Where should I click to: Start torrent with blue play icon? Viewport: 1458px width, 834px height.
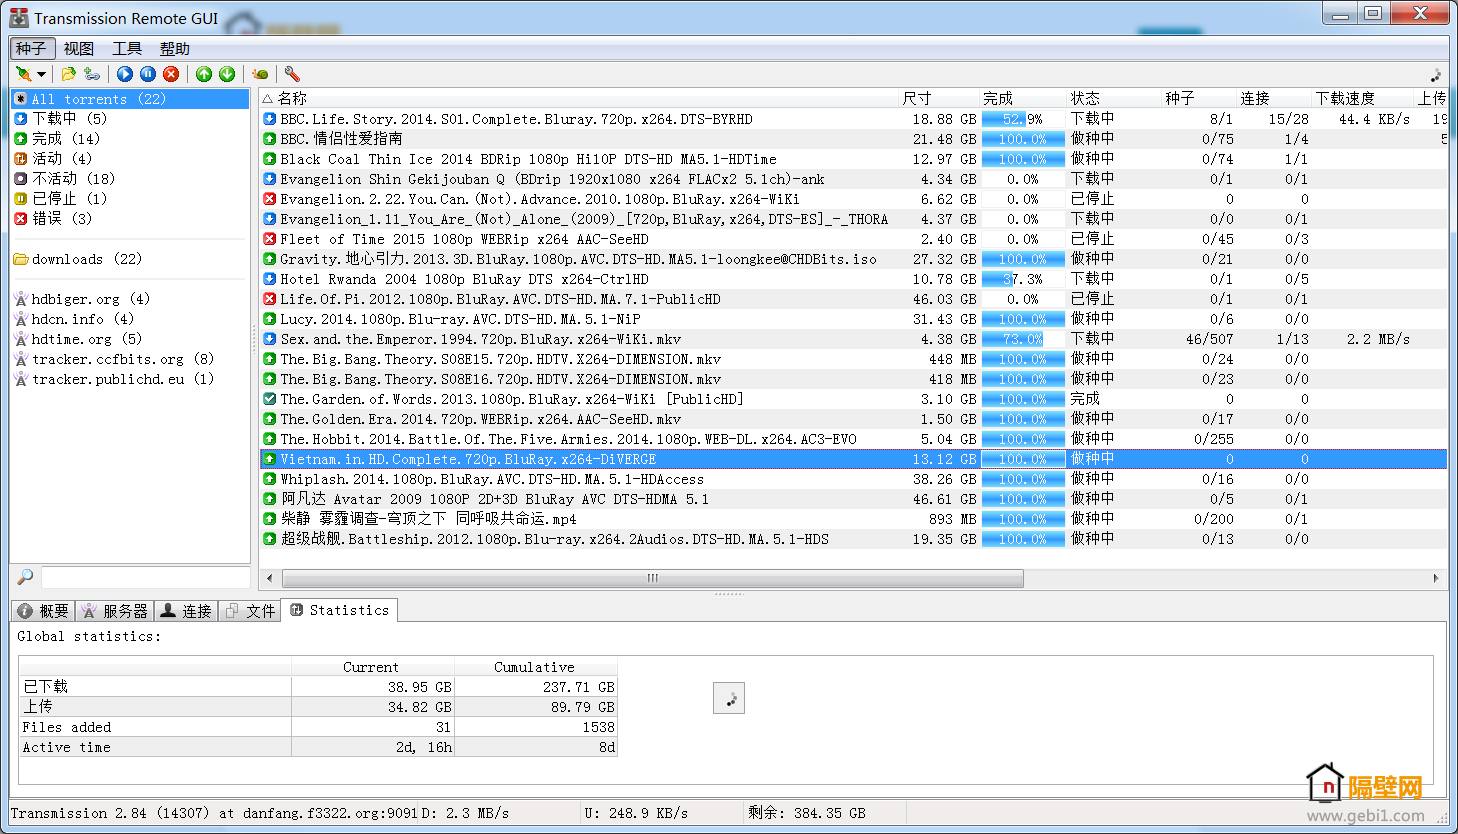[x=125, y=74]
